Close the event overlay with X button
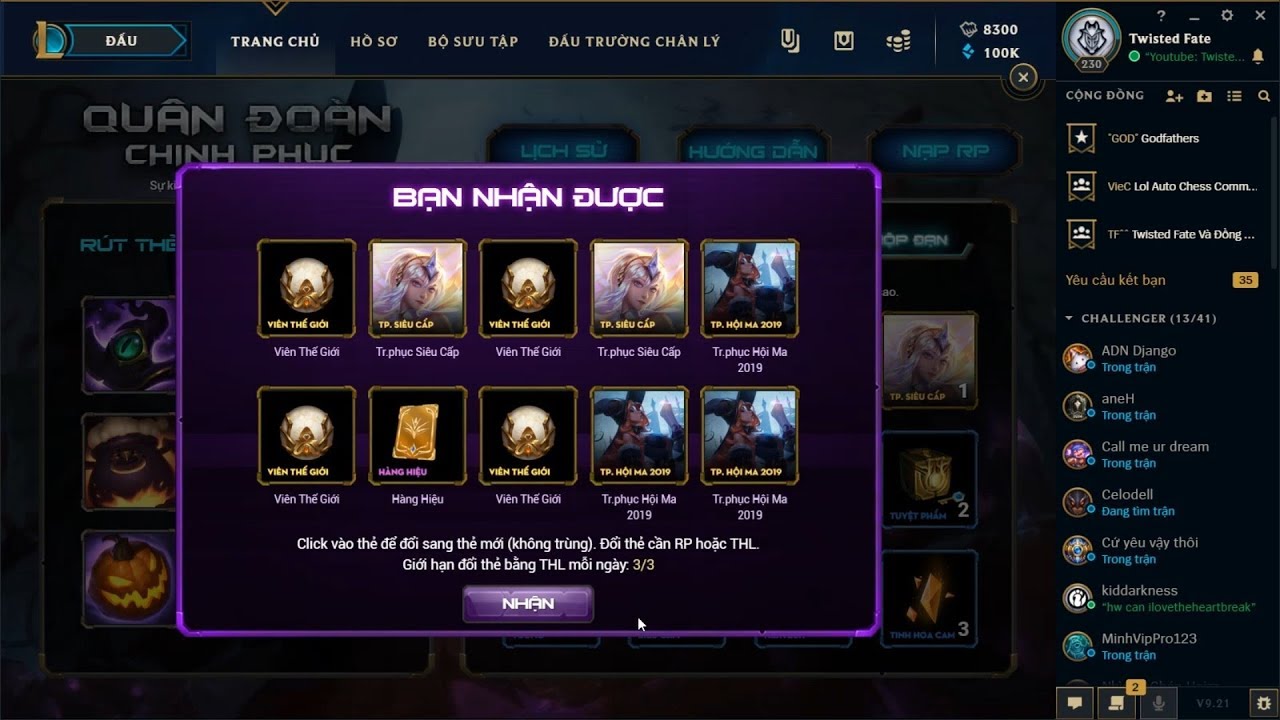Viewport: 1280px width, 720px height. pos(1022,77)
